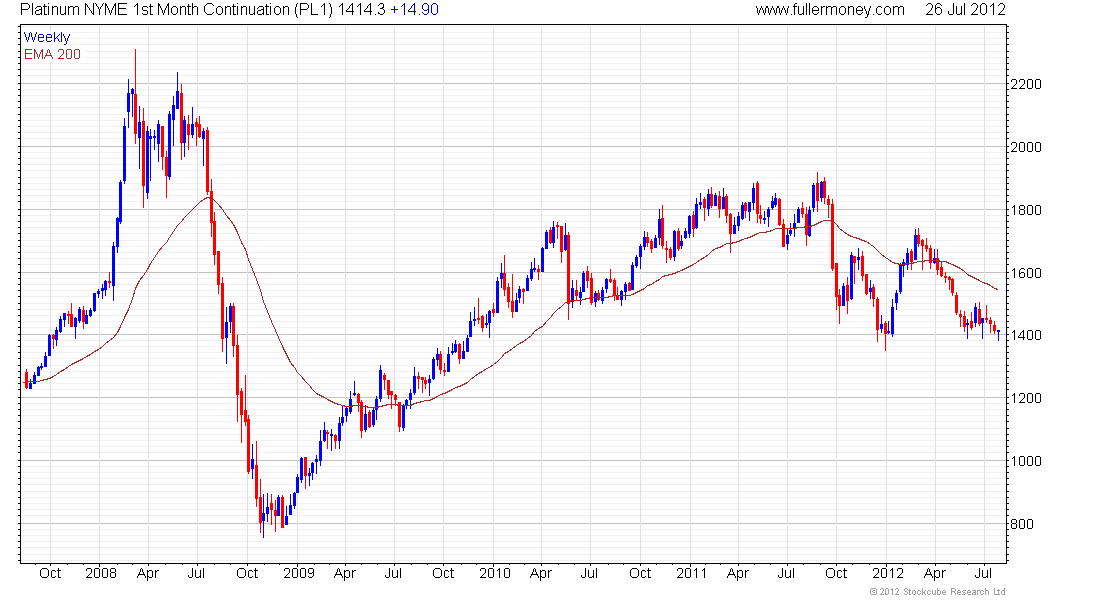Click the Stockcube Research Ltd copyright text
Screen dimensions: 1100x600
pyautogui.click(x=937, y=592)
